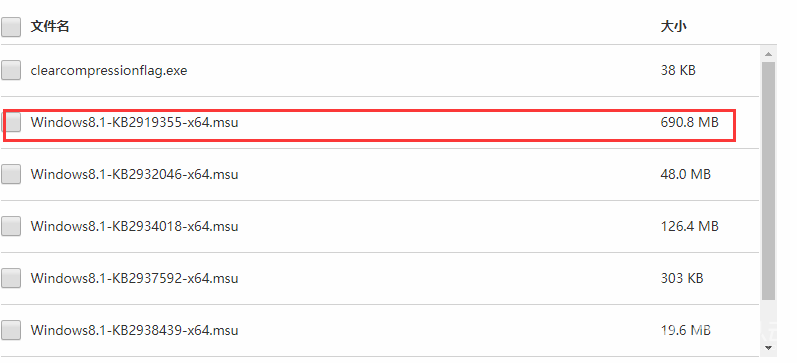Screen dimensions: 797x363
Task: Click the 690.8 MB size entry
Action: [689, 122]
